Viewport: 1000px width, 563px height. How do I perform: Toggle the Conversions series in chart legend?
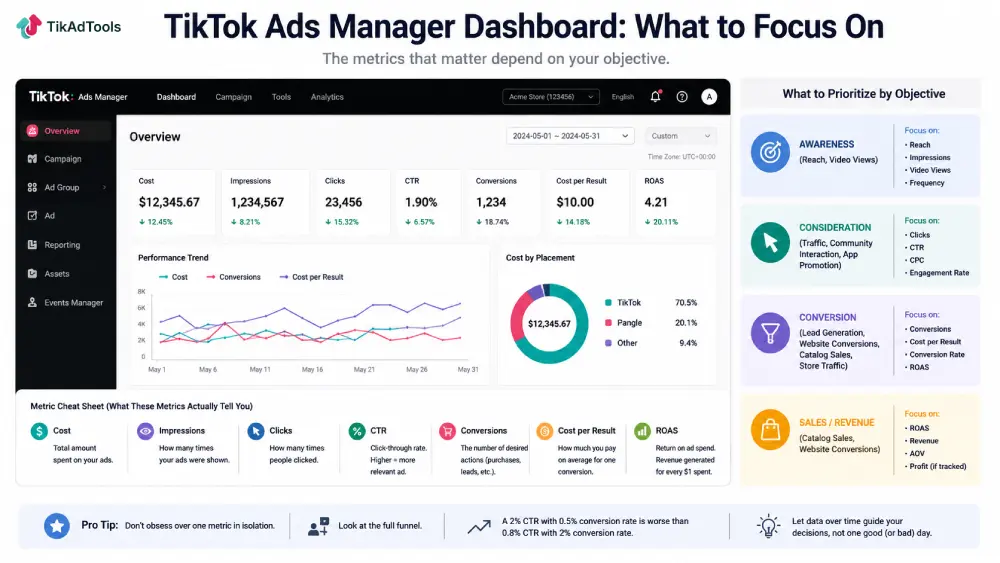pyautogui.click(x=233, y=277)
